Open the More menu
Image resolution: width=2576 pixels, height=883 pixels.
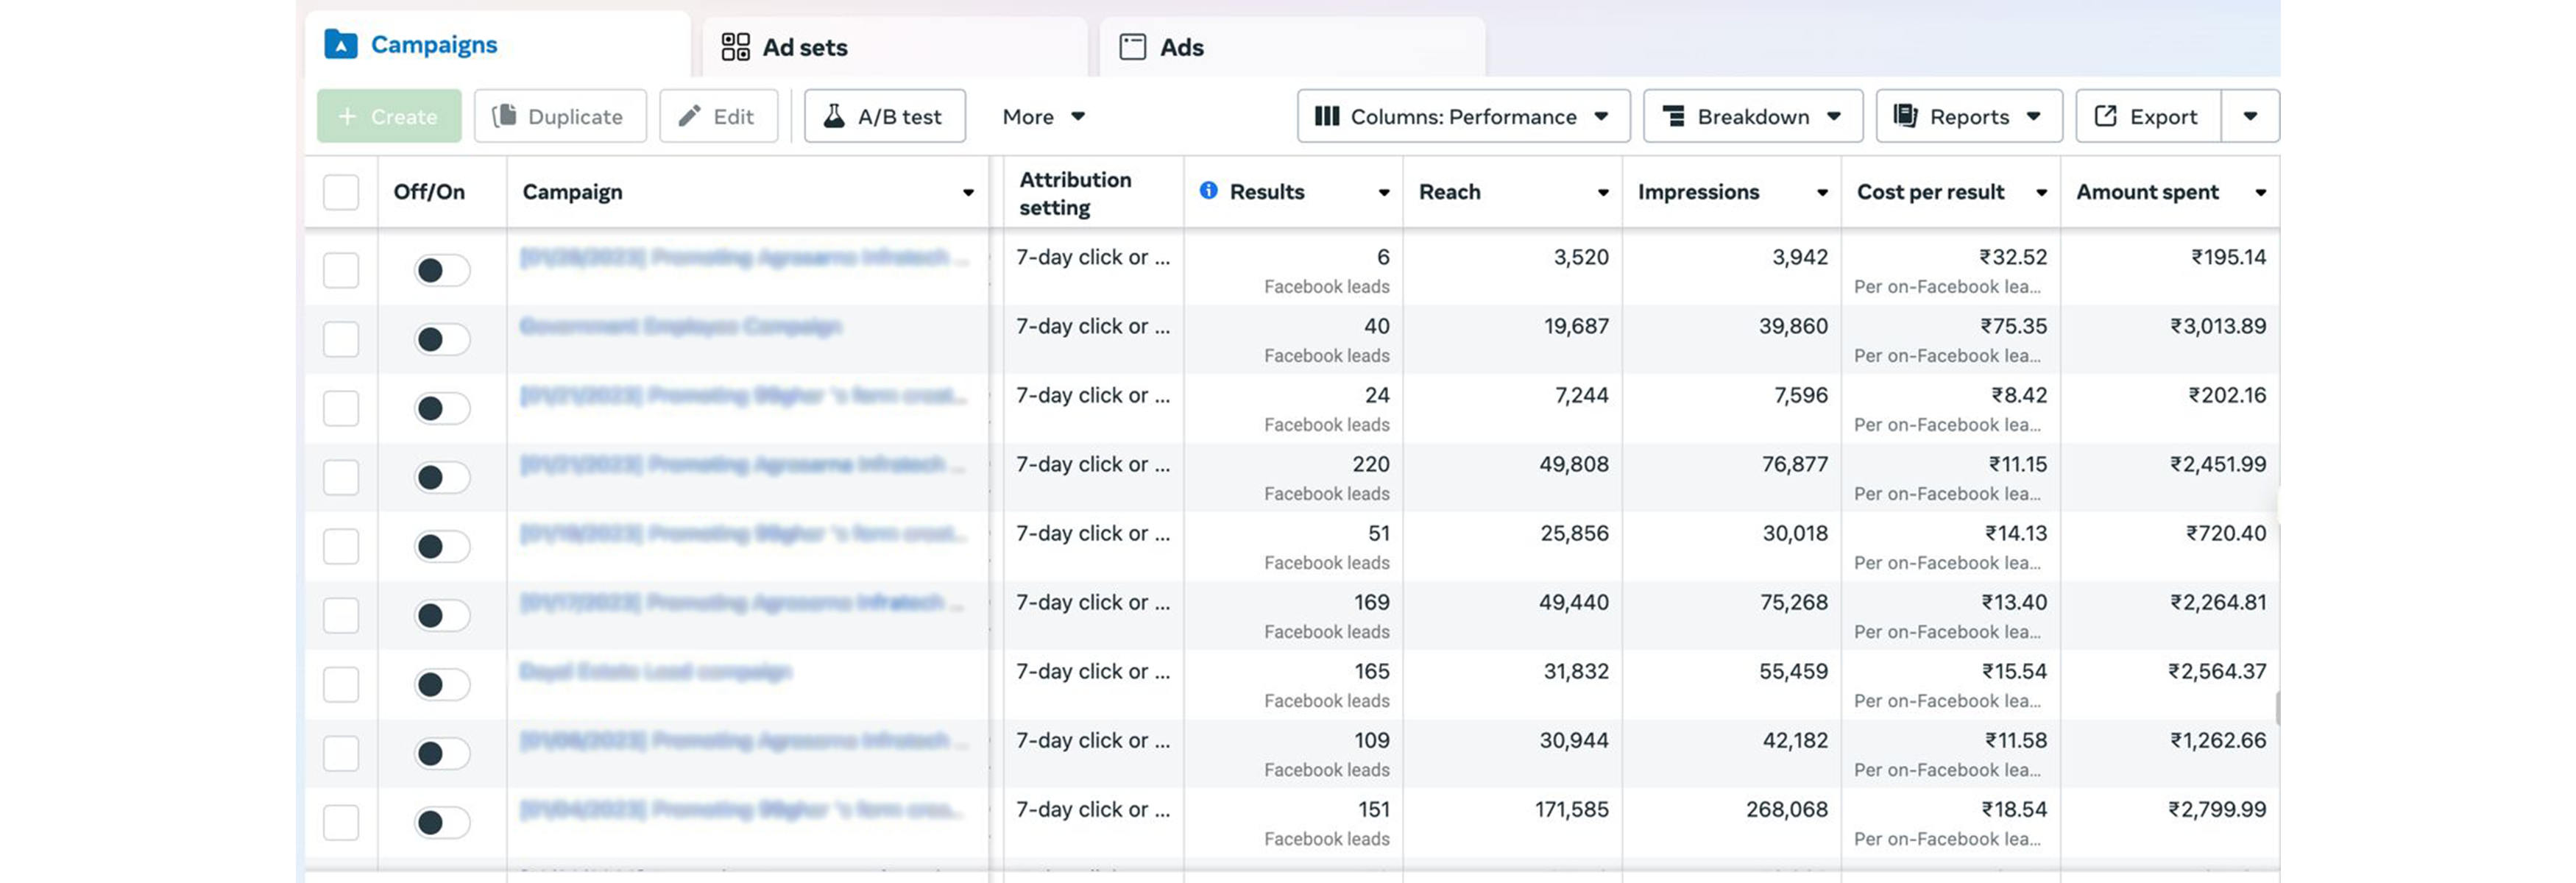pos(1043,116)
